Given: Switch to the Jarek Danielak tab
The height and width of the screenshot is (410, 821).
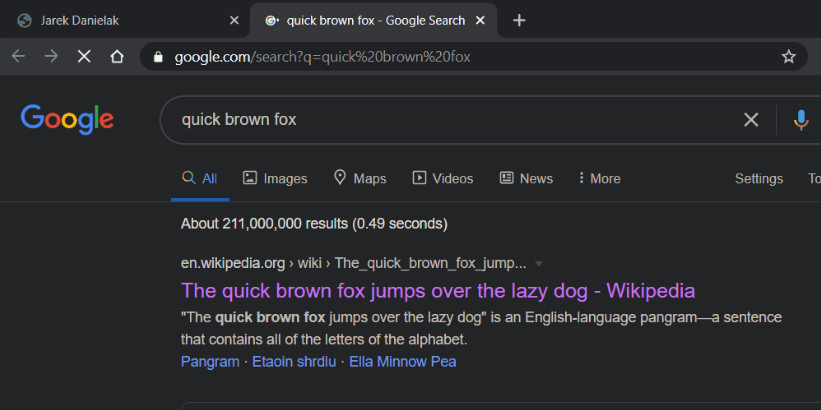Looking at the screenshot, I should pos(124,20).
